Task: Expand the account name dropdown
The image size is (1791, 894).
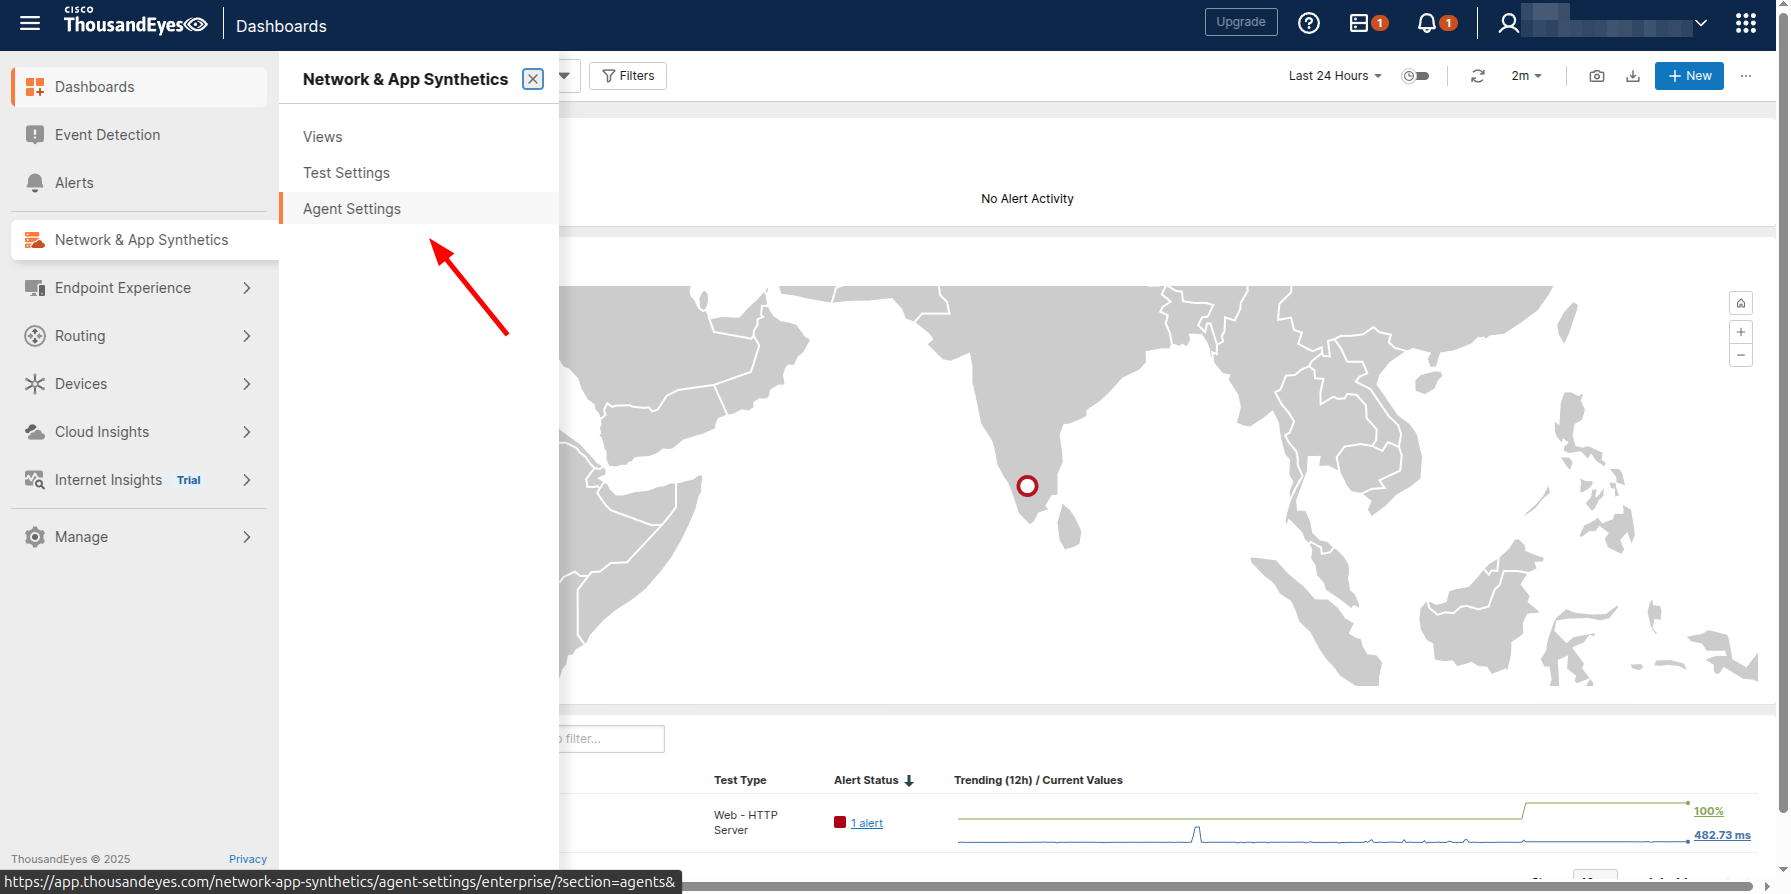Action: coord(1700,23)
